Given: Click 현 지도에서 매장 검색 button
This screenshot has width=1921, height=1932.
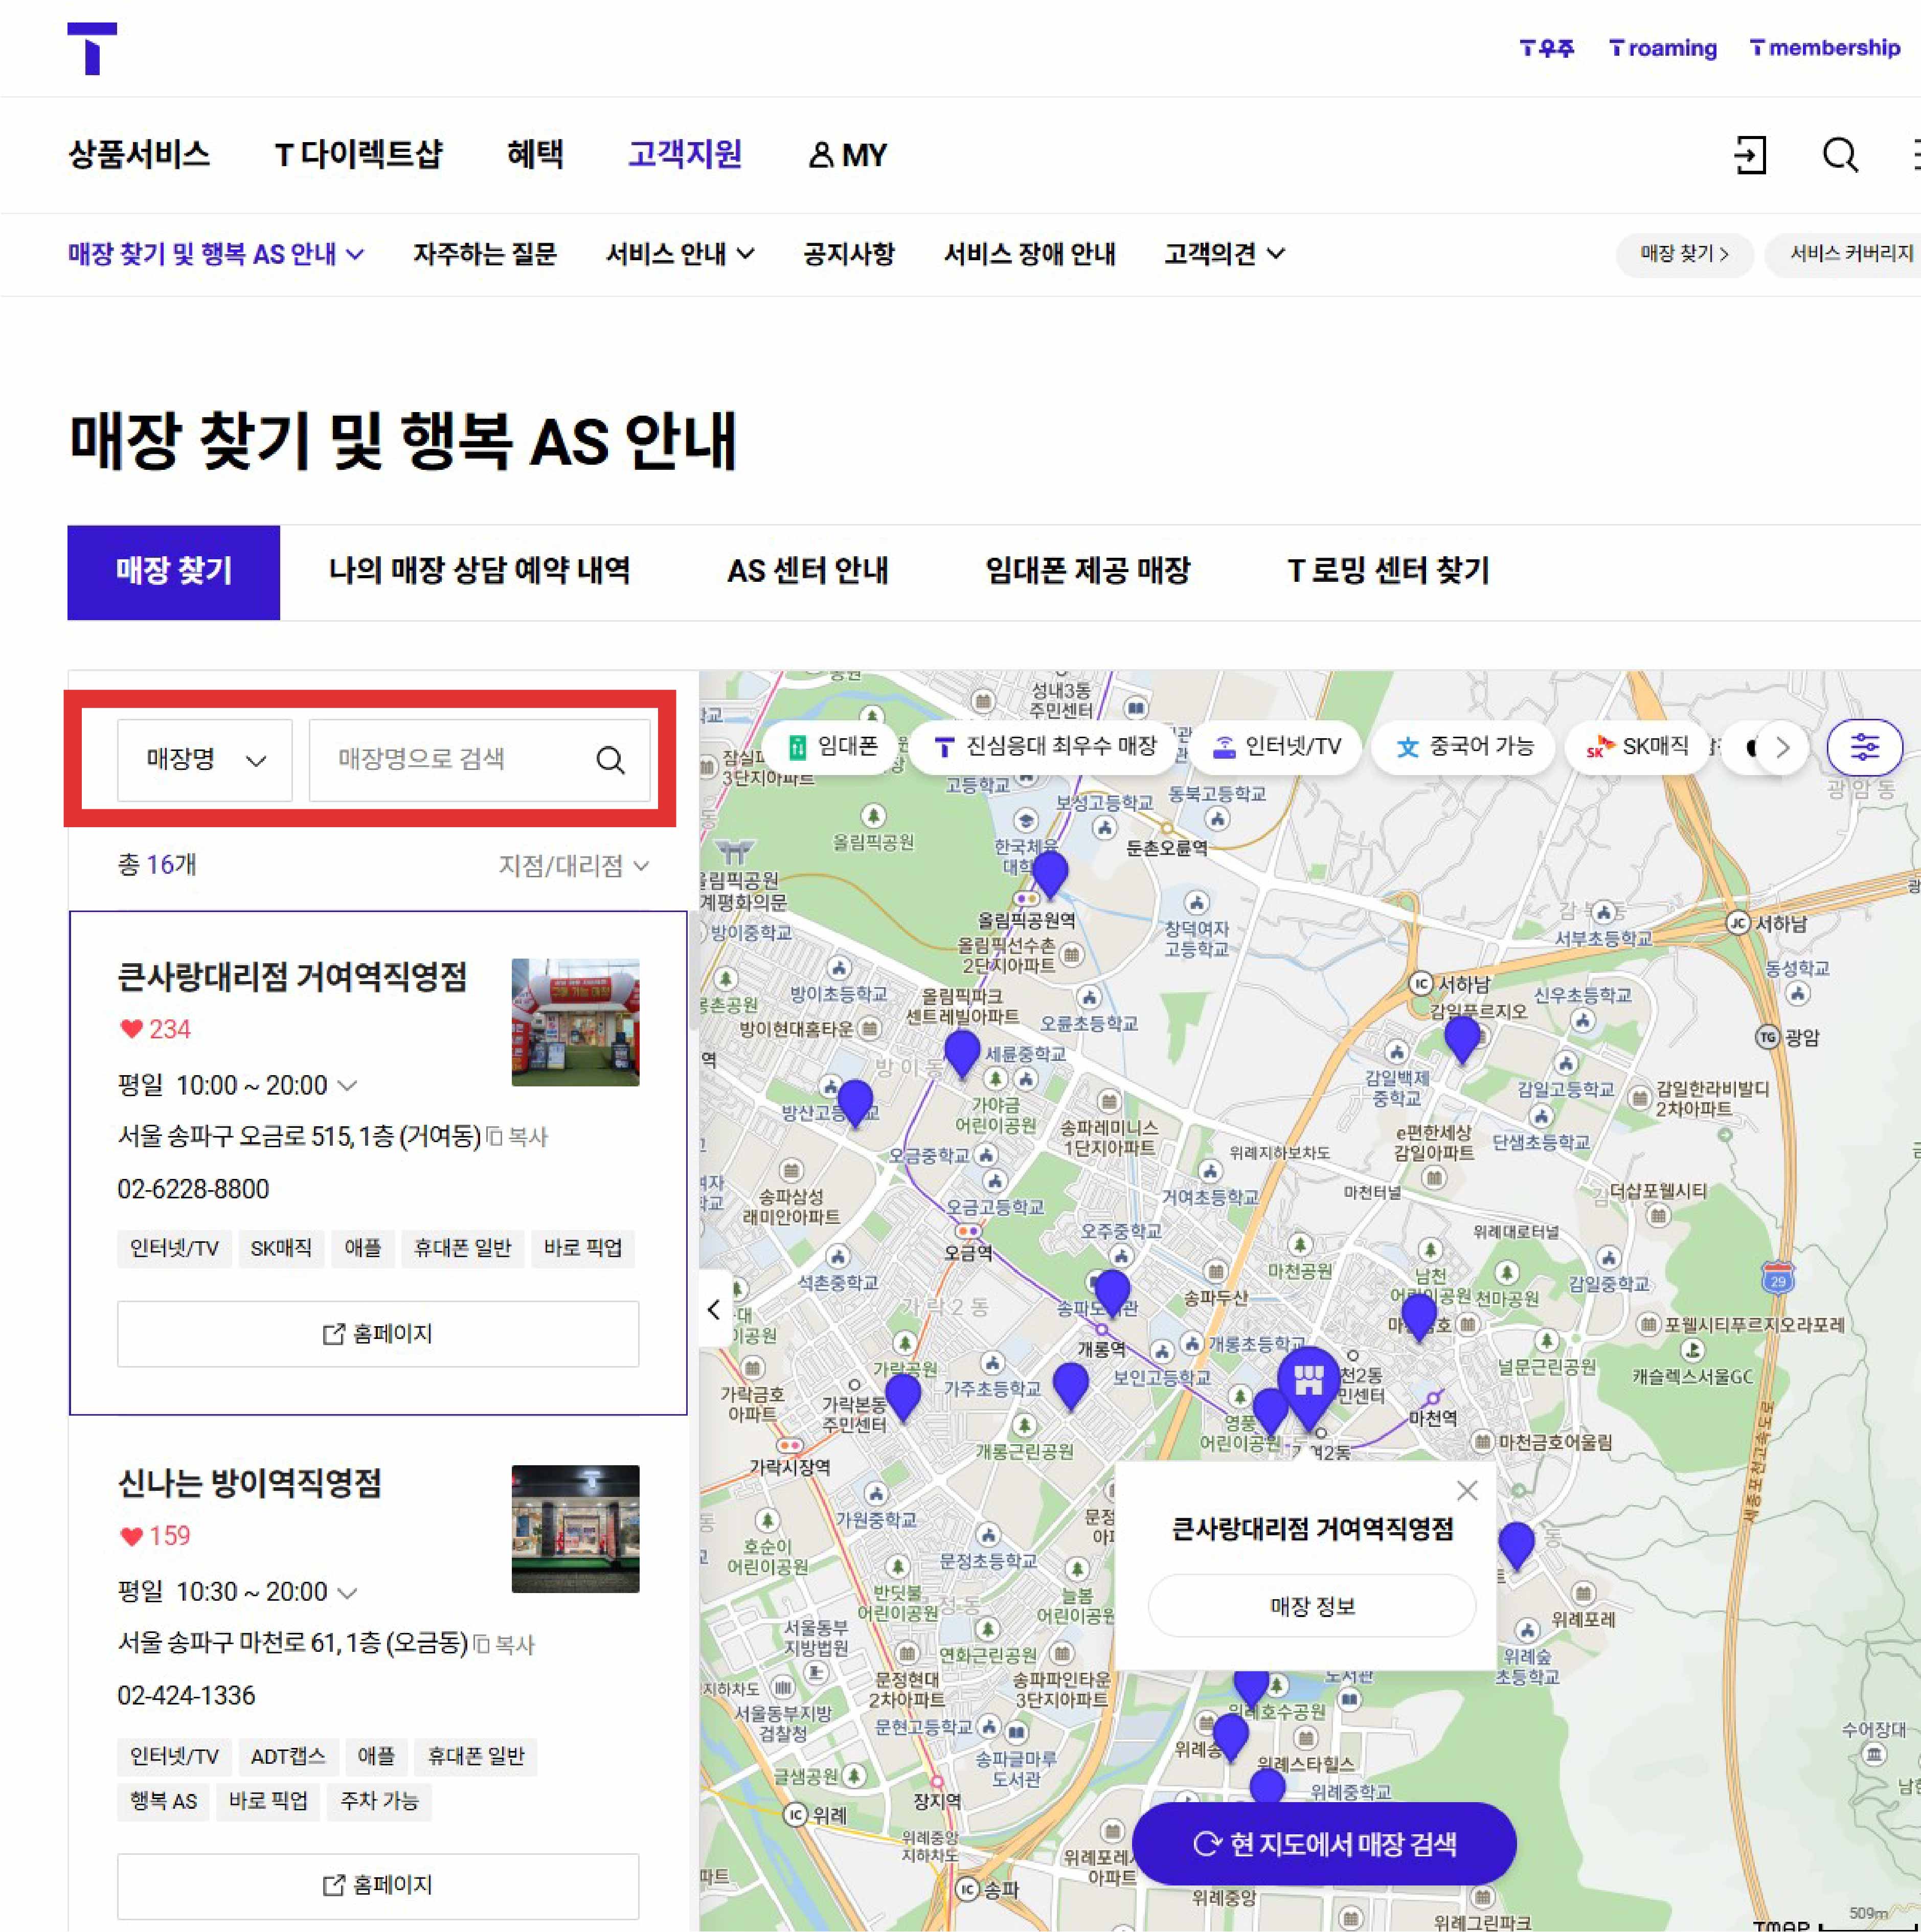Looking at the screenshot, I should [1324, 1843].
